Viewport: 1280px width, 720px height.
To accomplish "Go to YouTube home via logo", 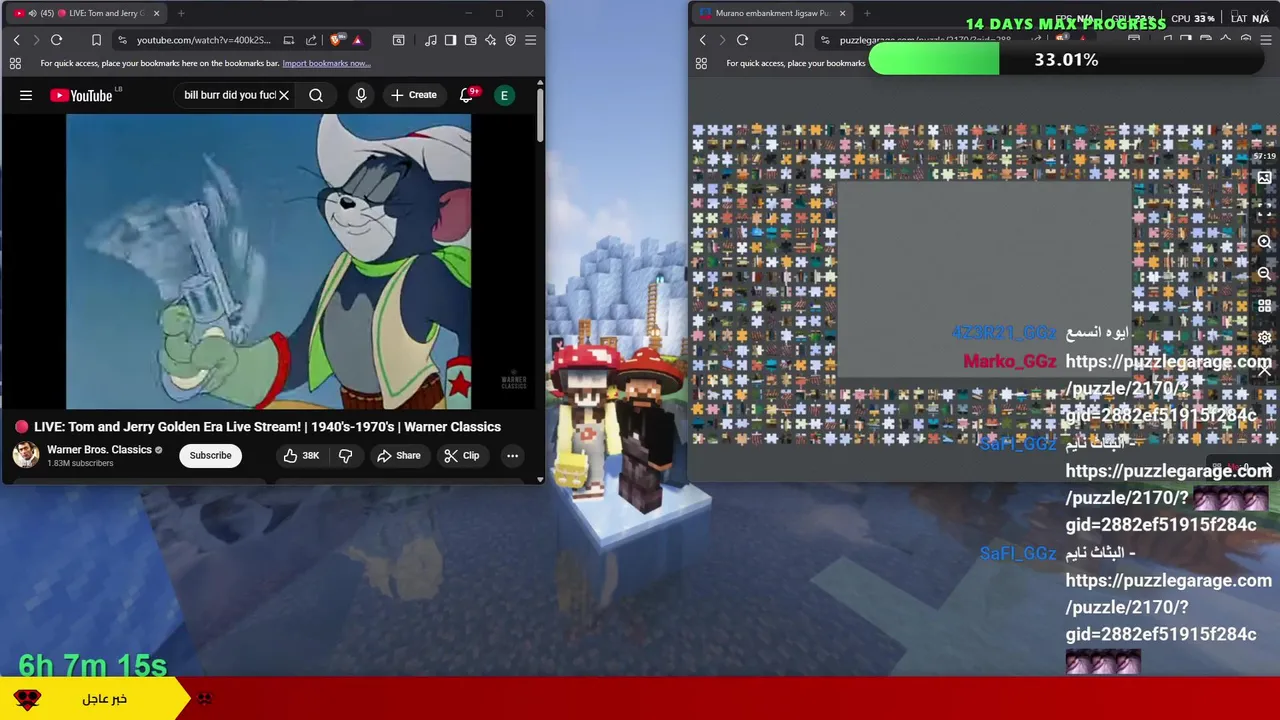I will click(82, 95).
